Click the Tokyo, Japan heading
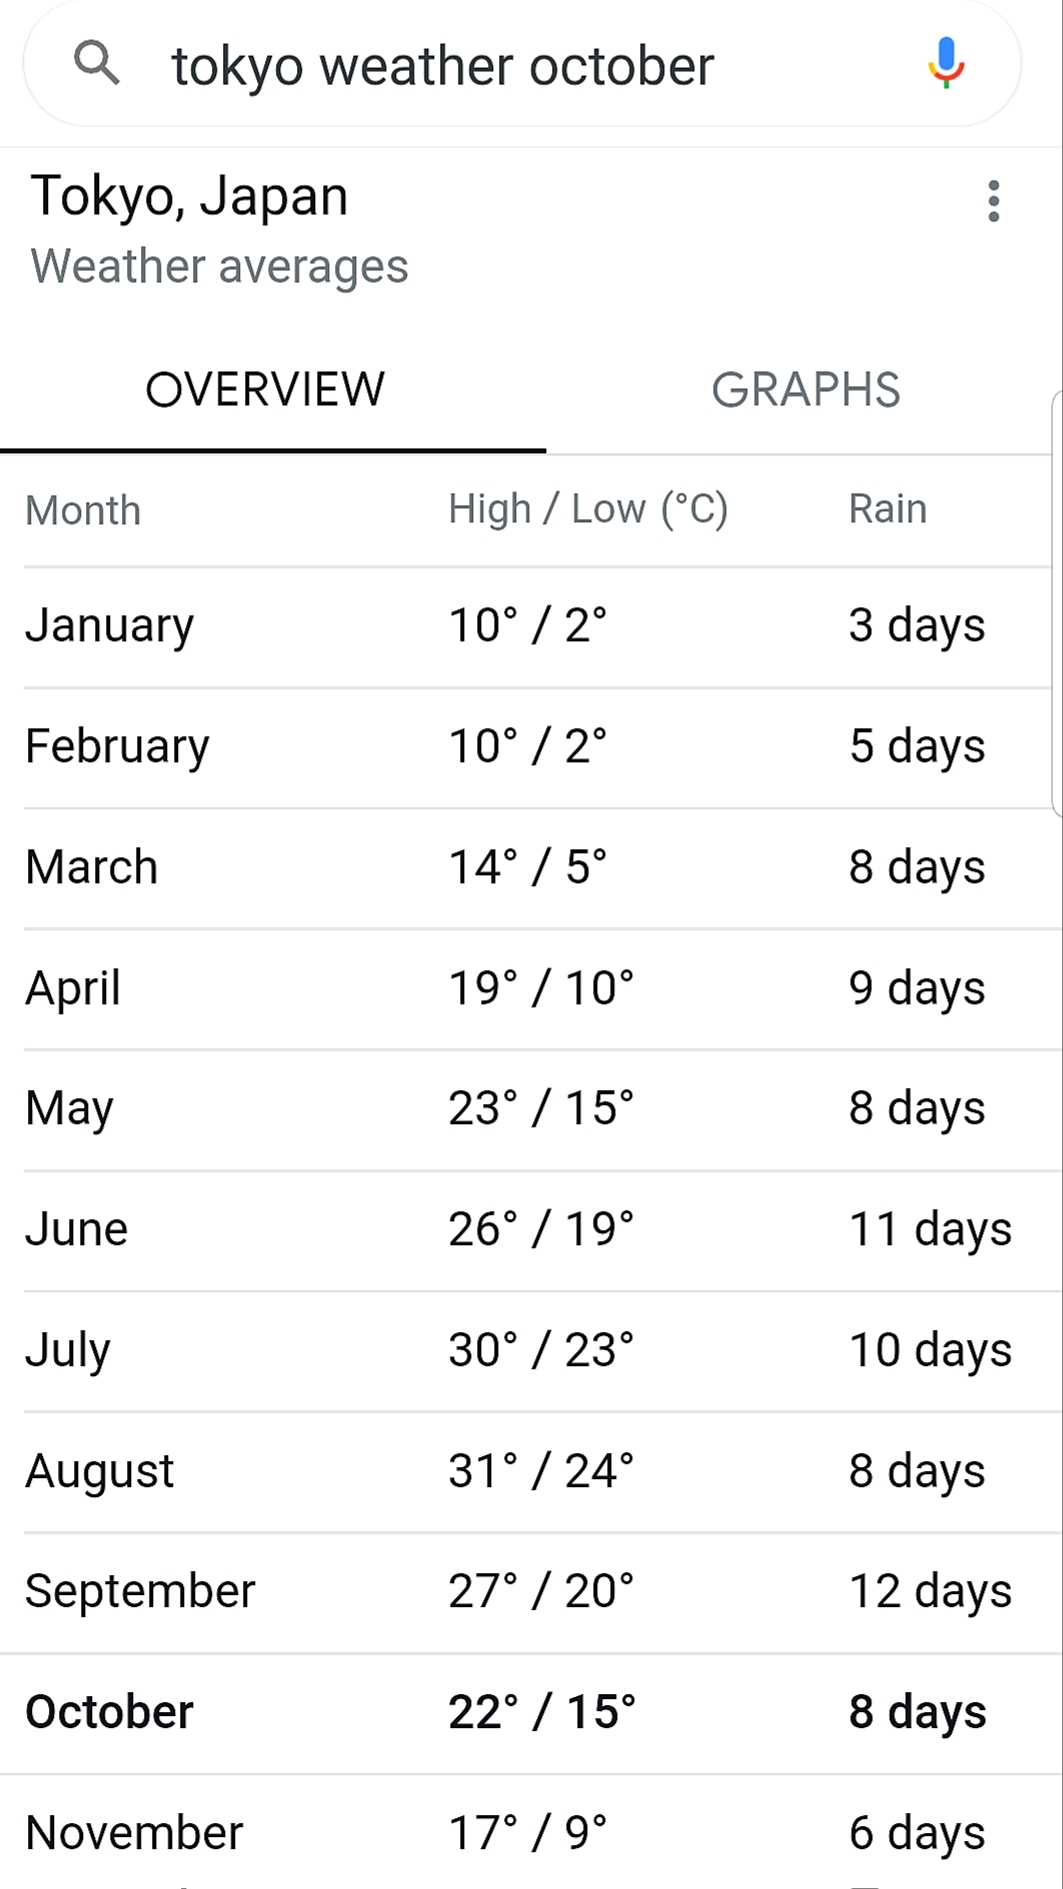 pos(189,196)
